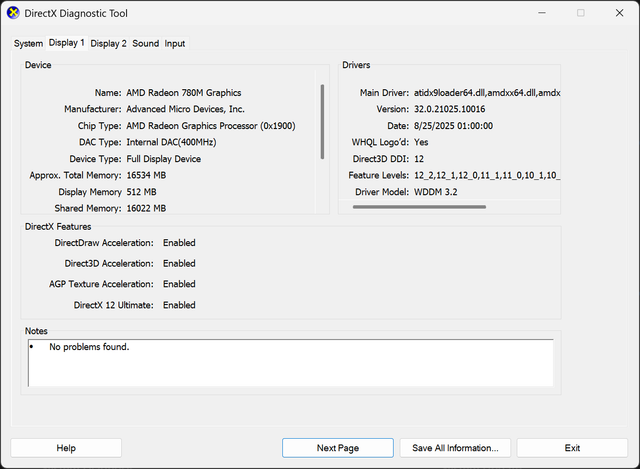640x469 pixels.
Task: Click the Help button
Action: coord(66,448)
